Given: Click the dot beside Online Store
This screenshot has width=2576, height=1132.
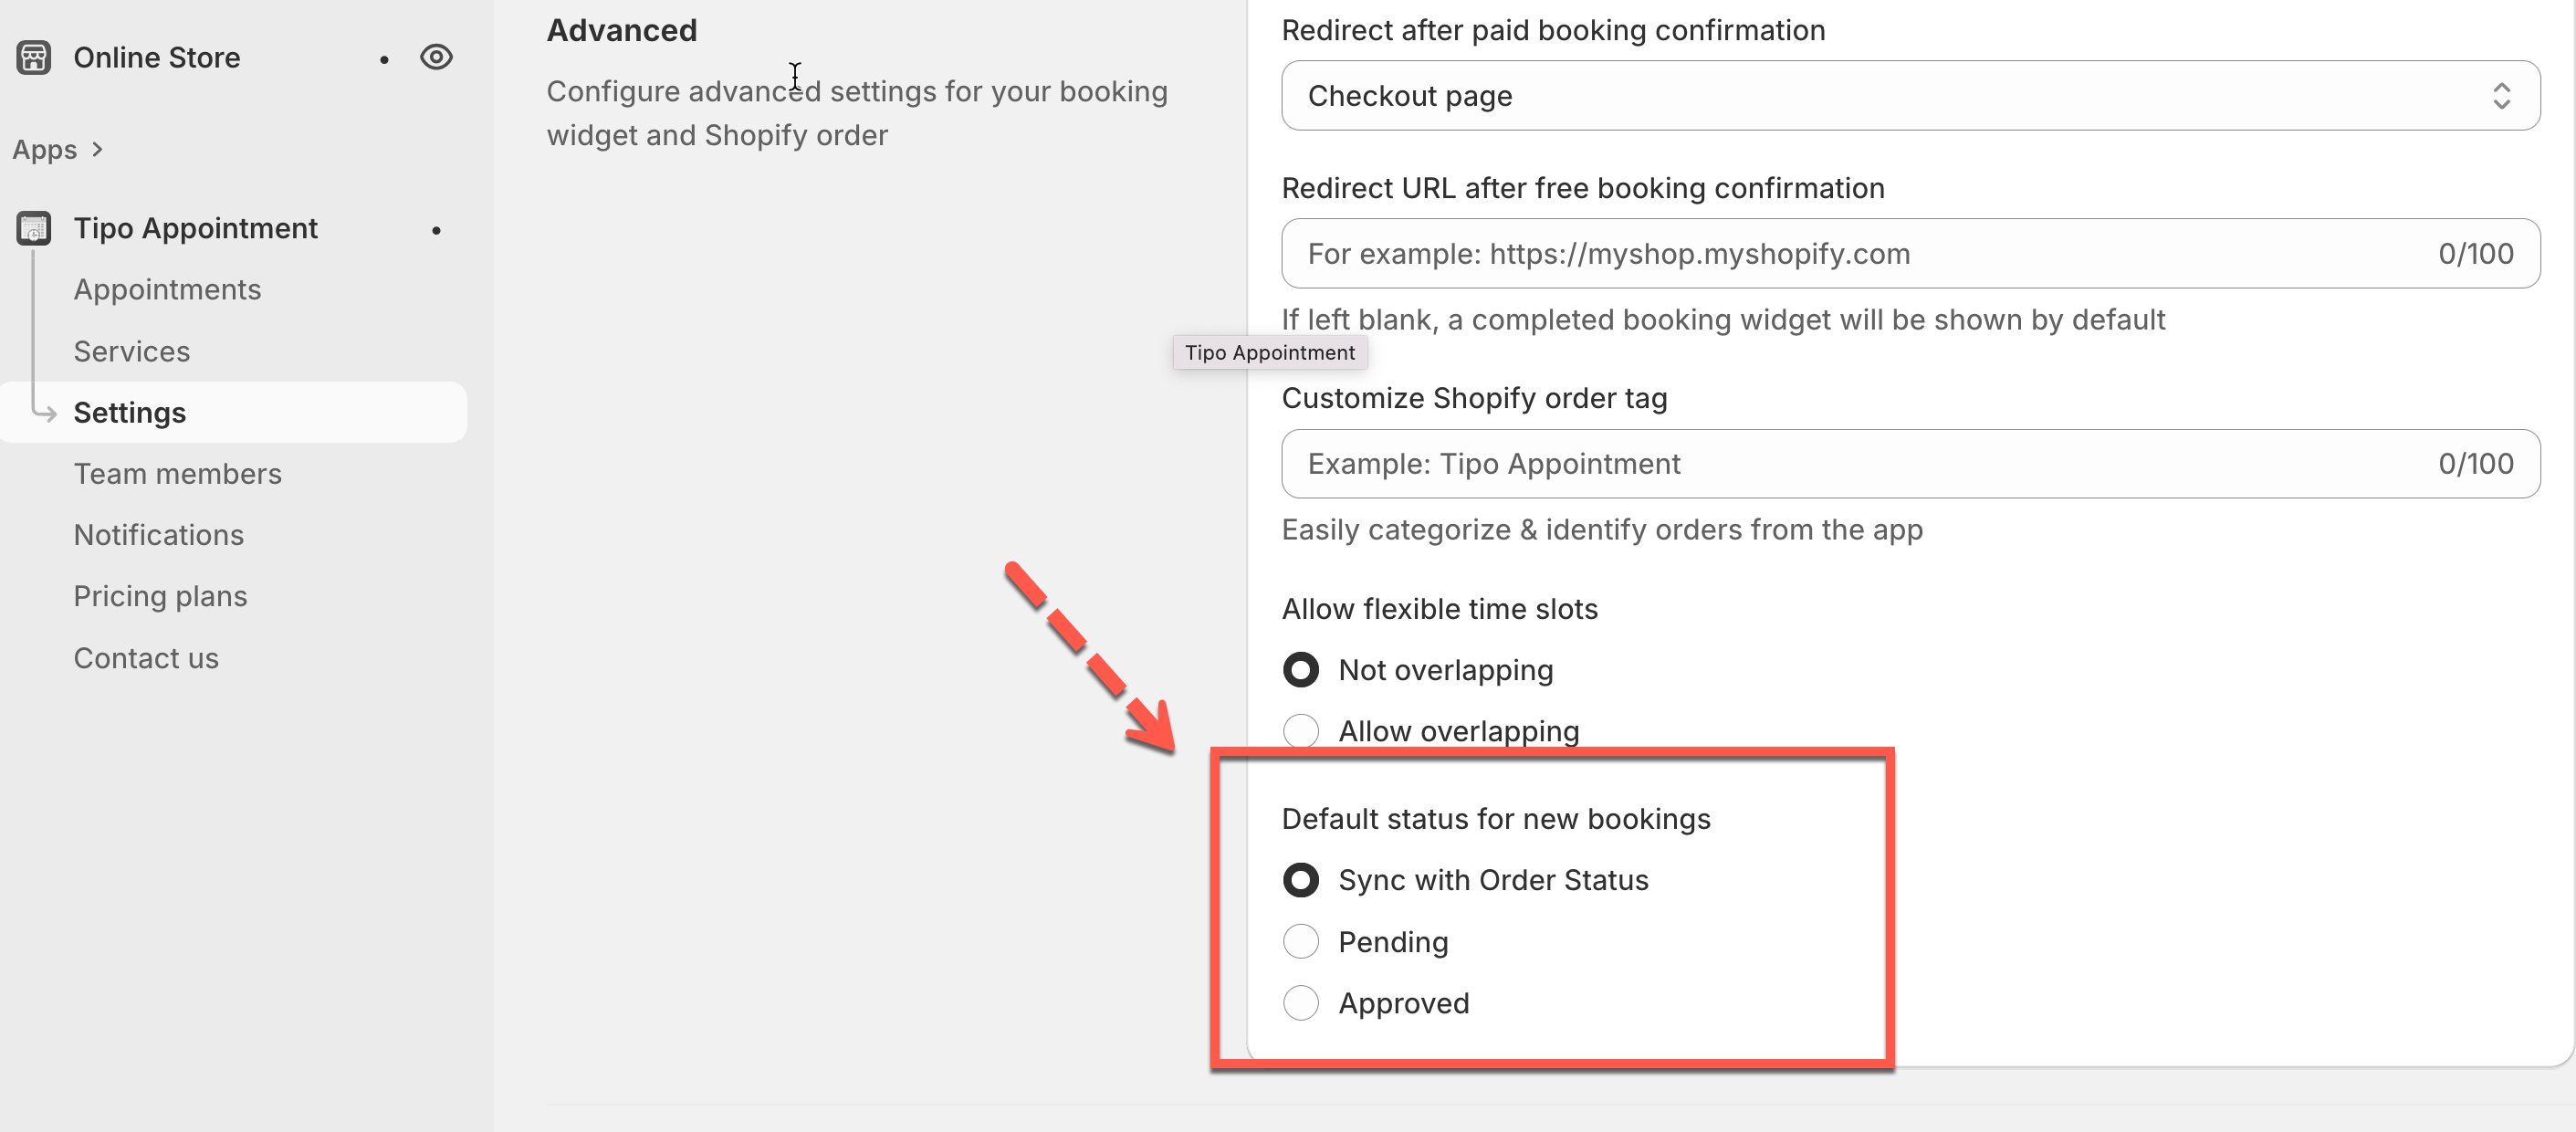Looking at the screenshot, I should (x=384, y=60).
